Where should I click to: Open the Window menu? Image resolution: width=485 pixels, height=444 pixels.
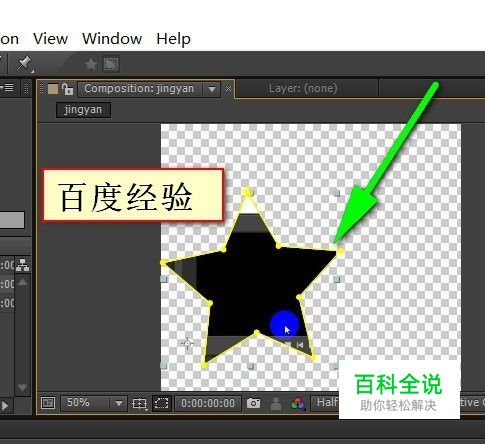coord(112,39)
